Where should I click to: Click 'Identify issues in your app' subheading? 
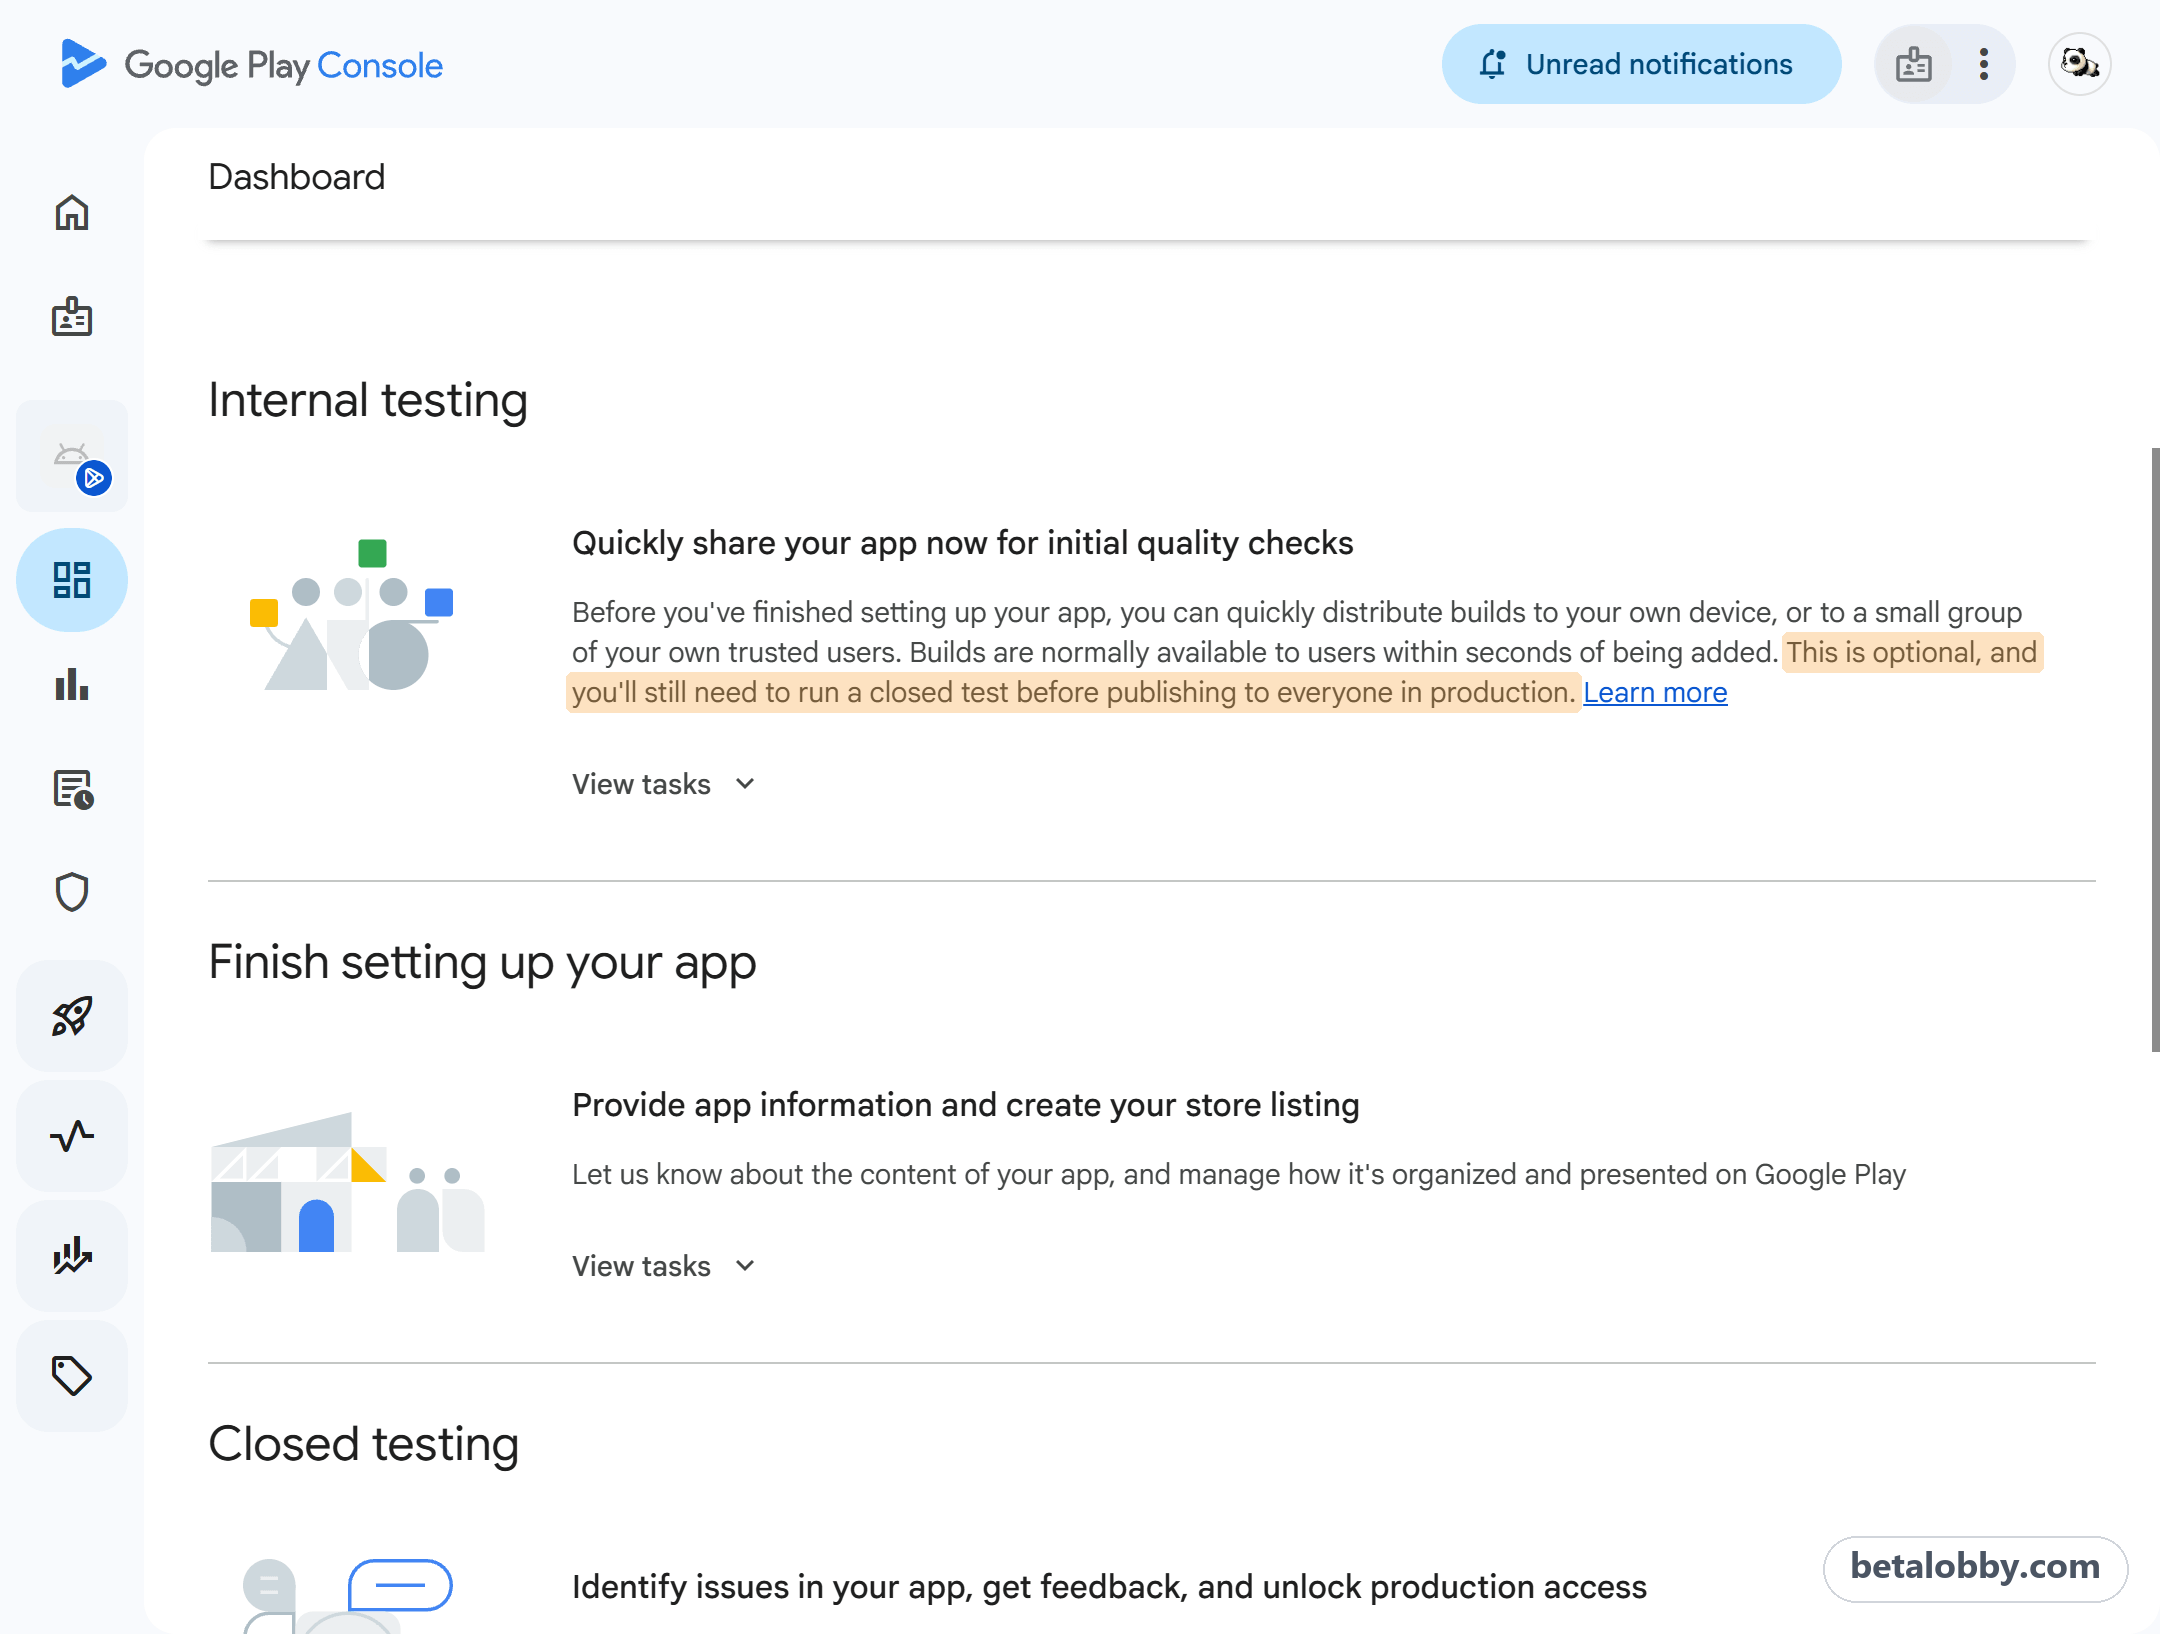point(1109,1587)
